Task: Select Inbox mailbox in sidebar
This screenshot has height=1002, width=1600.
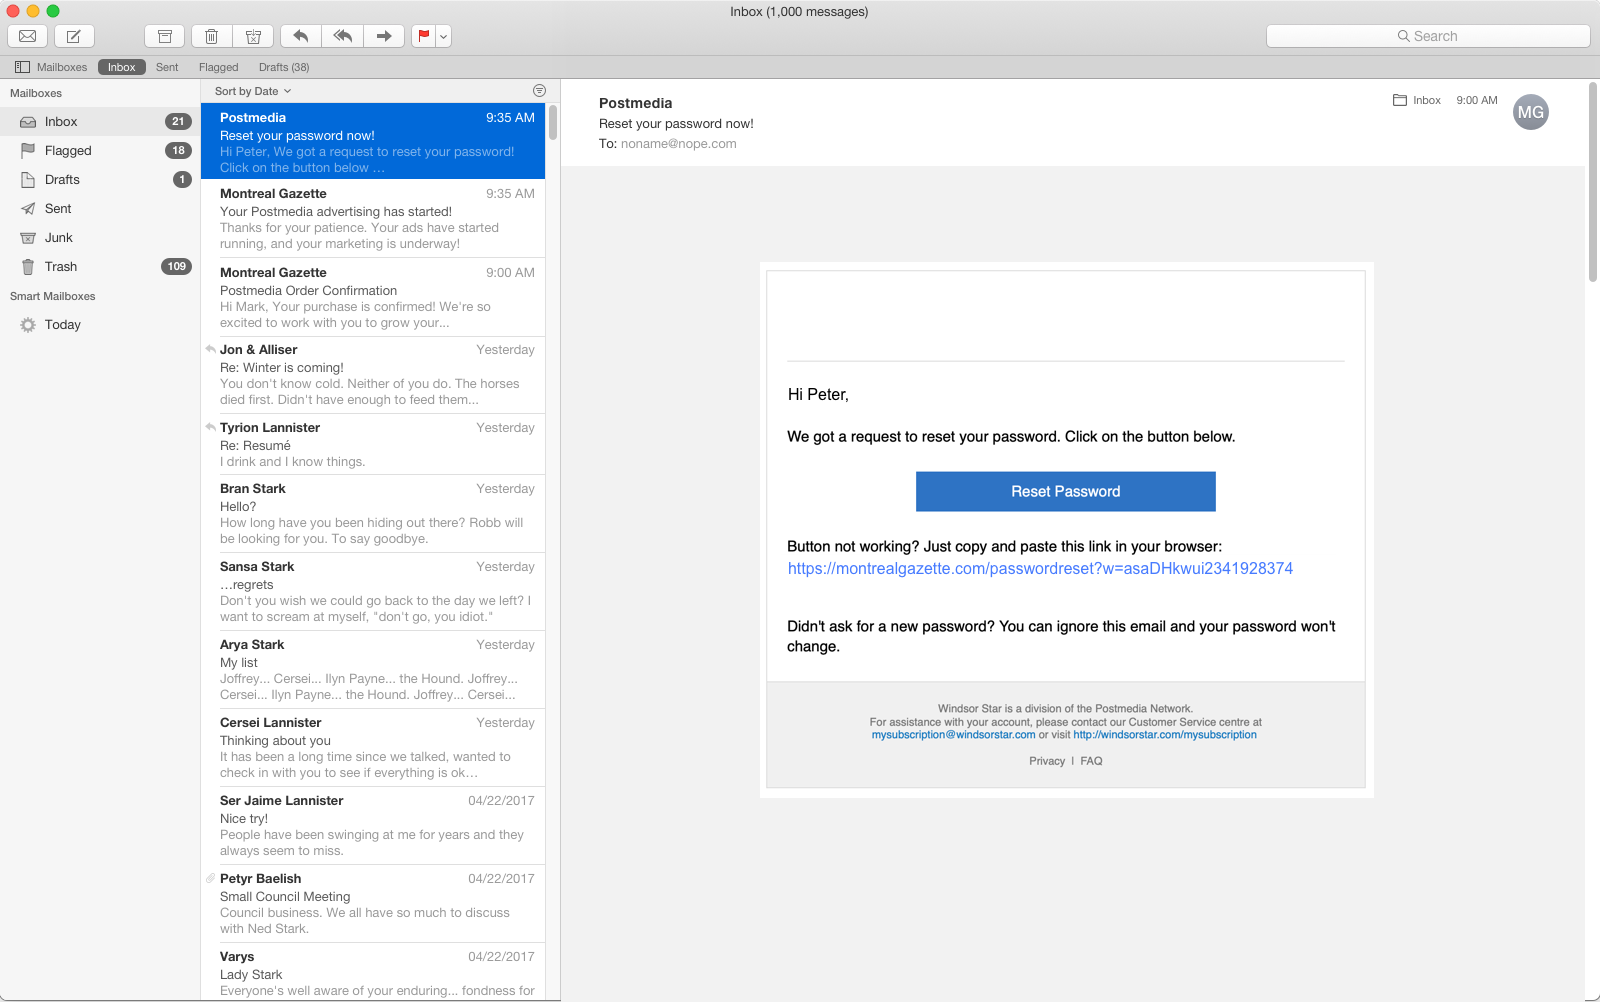Action: click(x=100, y=122)
